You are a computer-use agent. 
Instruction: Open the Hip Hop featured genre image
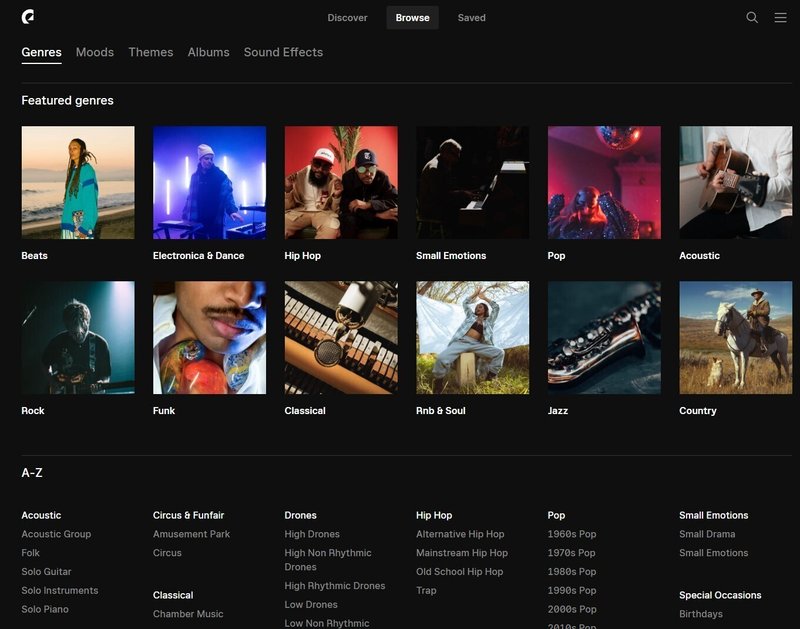click(341, 183)
